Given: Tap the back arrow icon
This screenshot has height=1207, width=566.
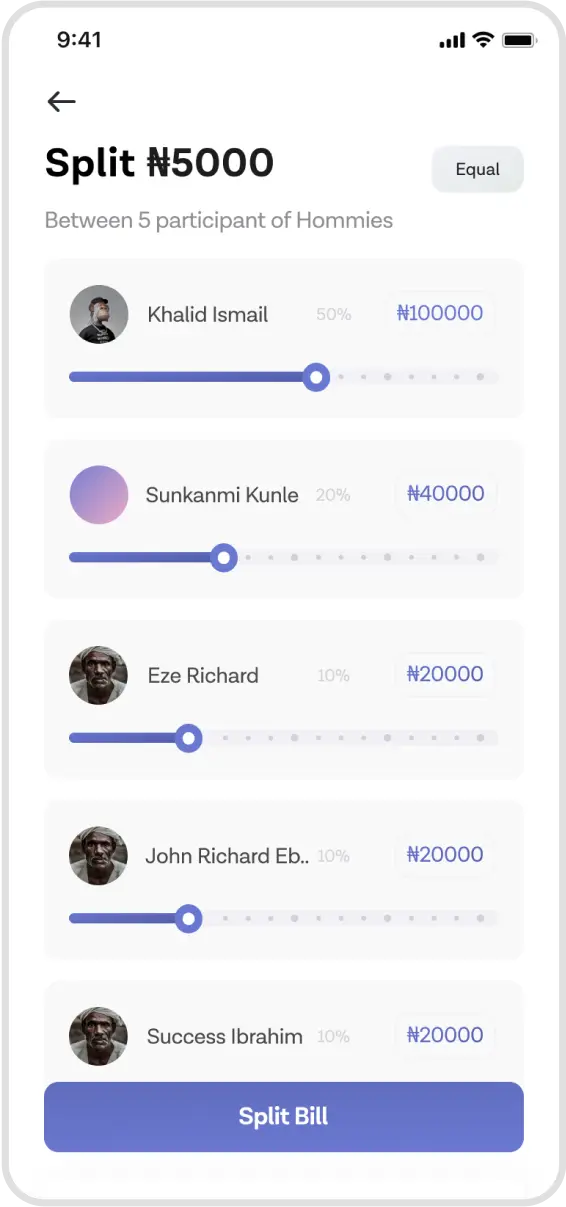Looking at the screenshot, I should tap(62, 101).
